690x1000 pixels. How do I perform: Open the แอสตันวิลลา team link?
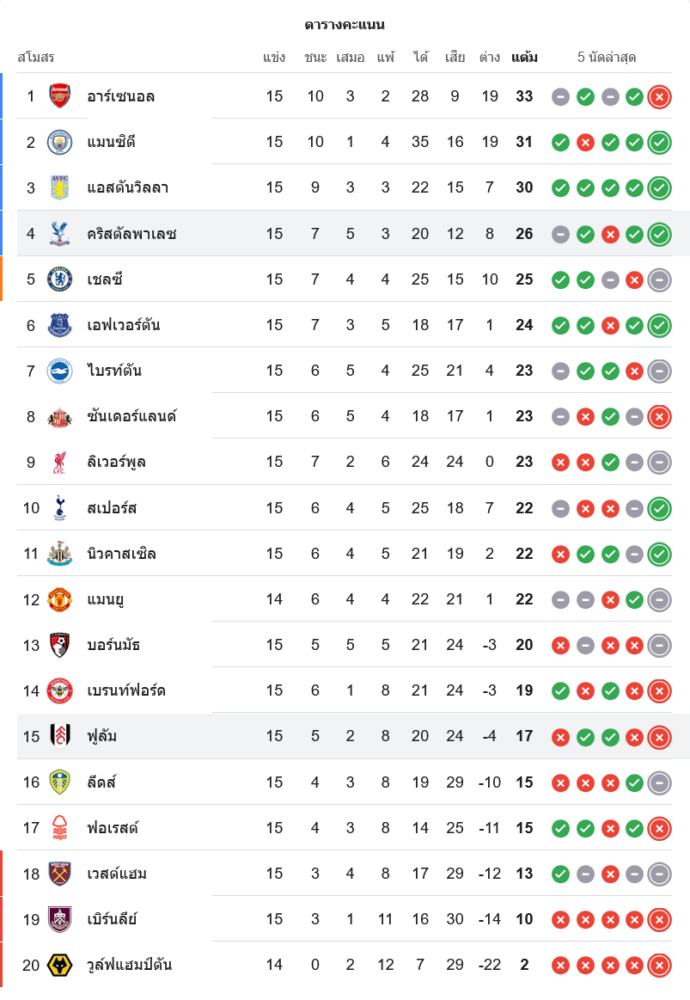(127, 188)
